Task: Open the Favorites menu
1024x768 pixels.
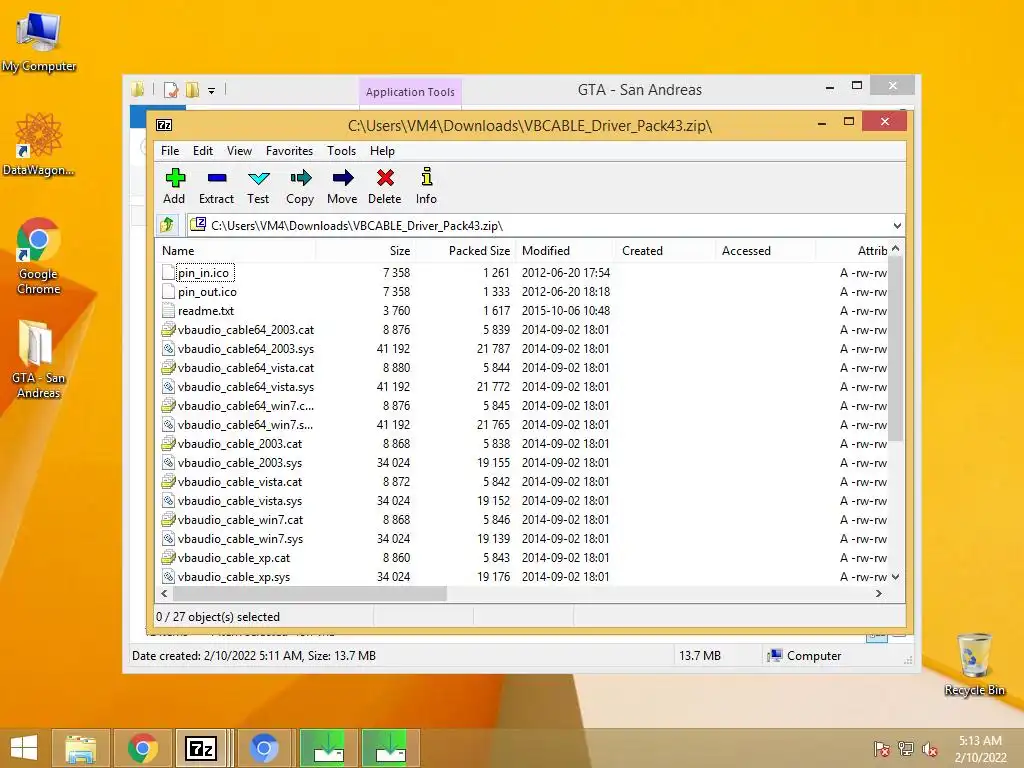Action: point(289,151)
